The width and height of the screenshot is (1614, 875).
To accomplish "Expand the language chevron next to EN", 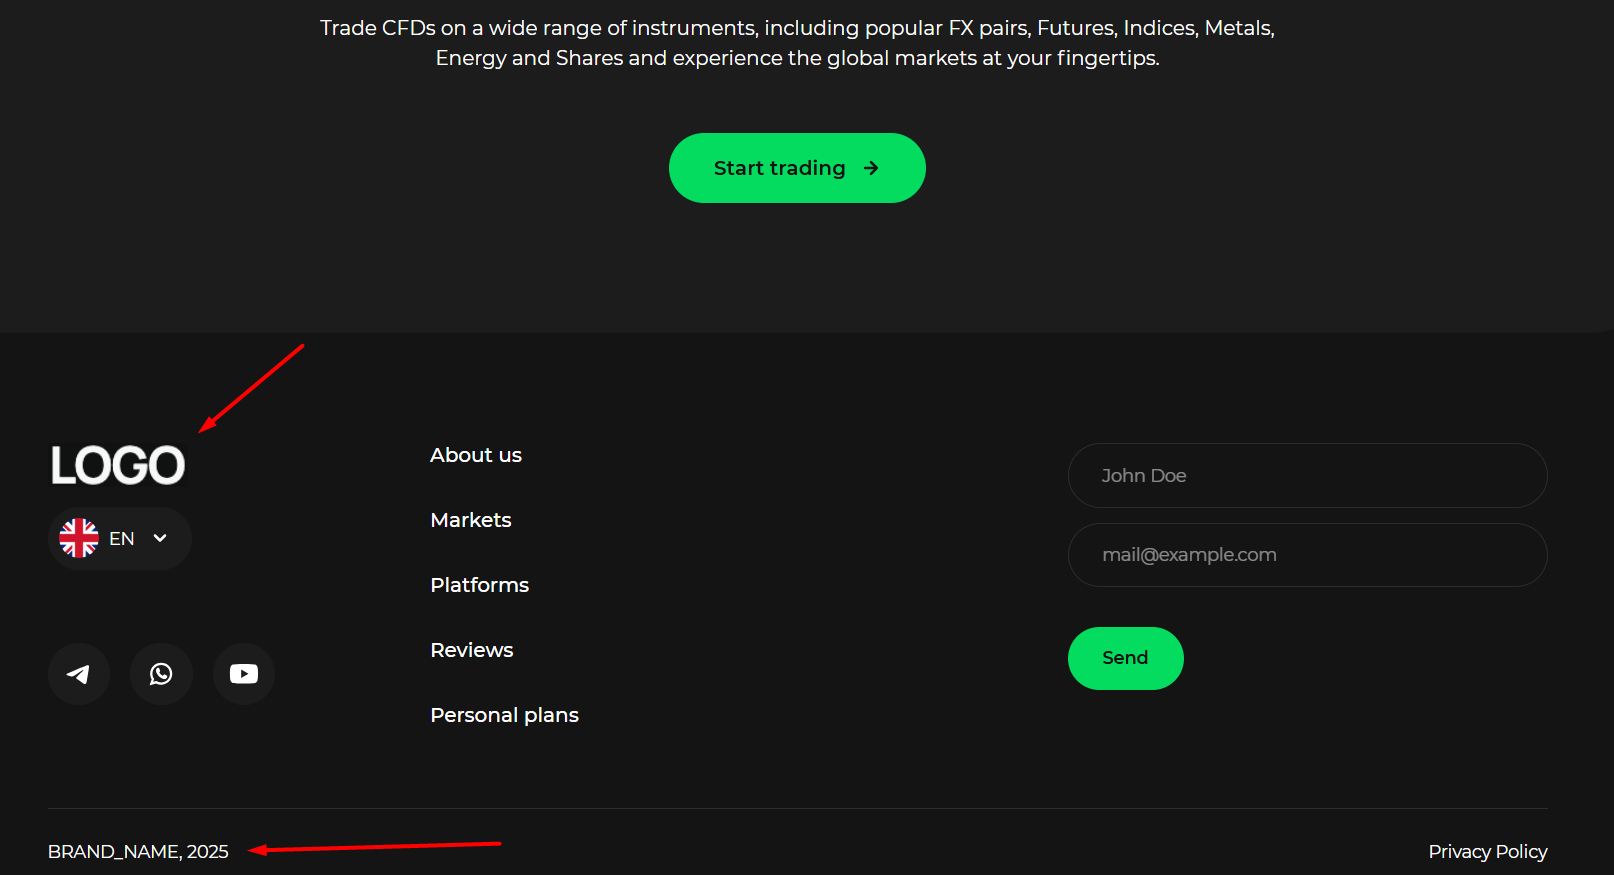I will pyautogui.click(x=160, y=538).
